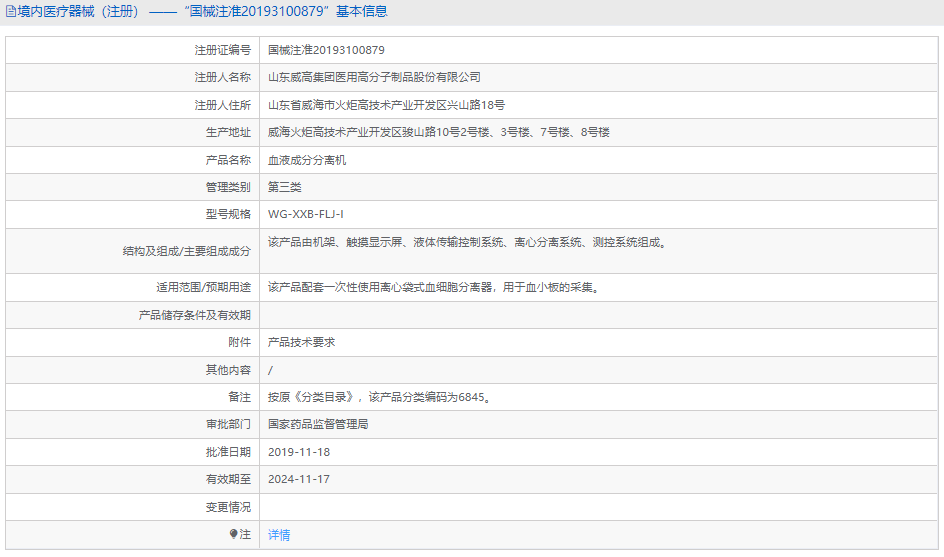Click the 有效期至 label

click(x=228, y=479)
